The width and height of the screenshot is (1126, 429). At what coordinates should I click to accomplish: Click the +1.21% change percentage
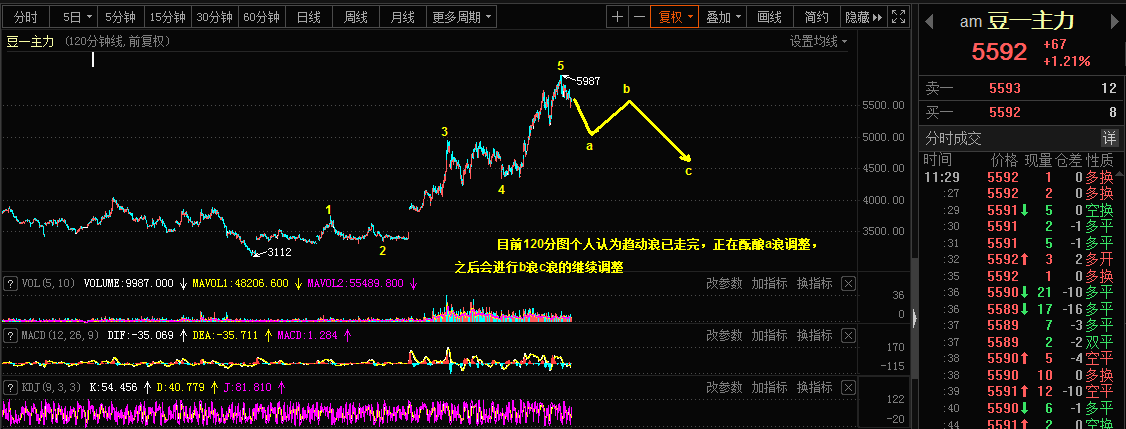pos(1066,62)
